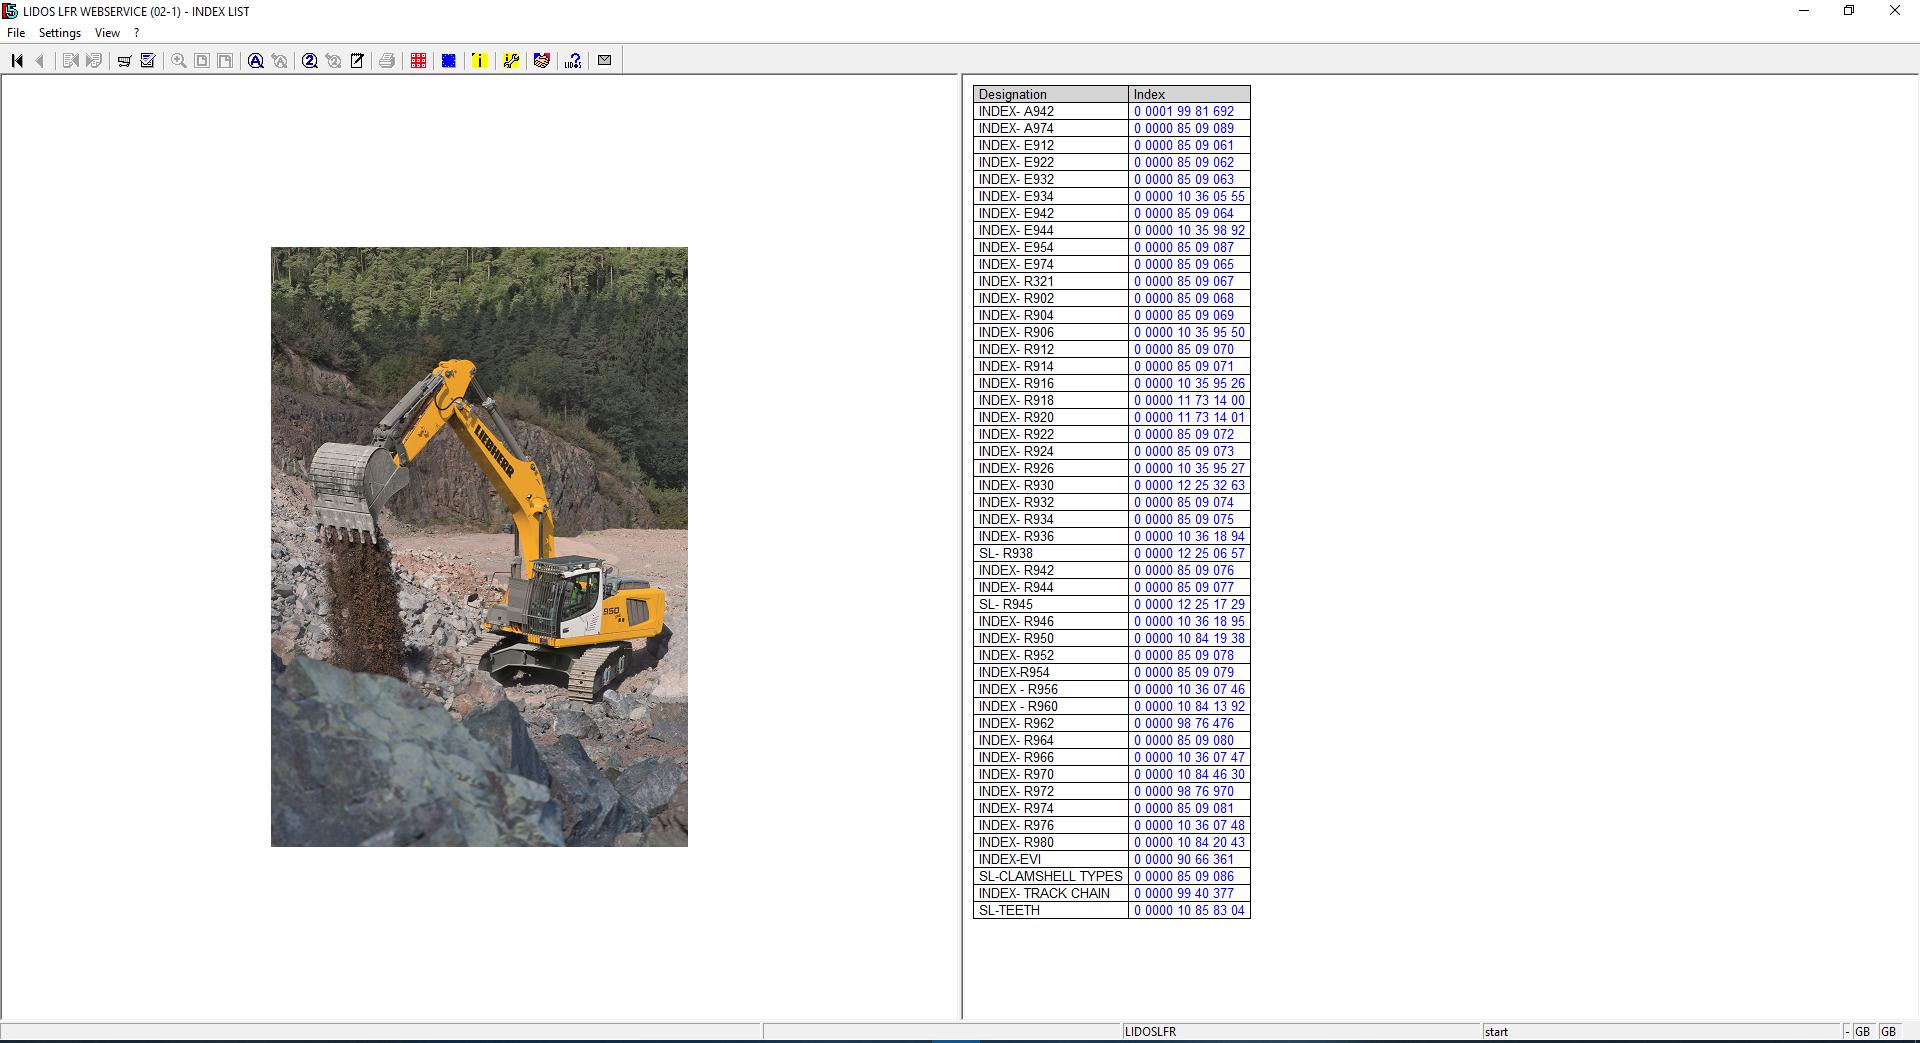Start a part number search with the magnifier A

tap(255, 60)
